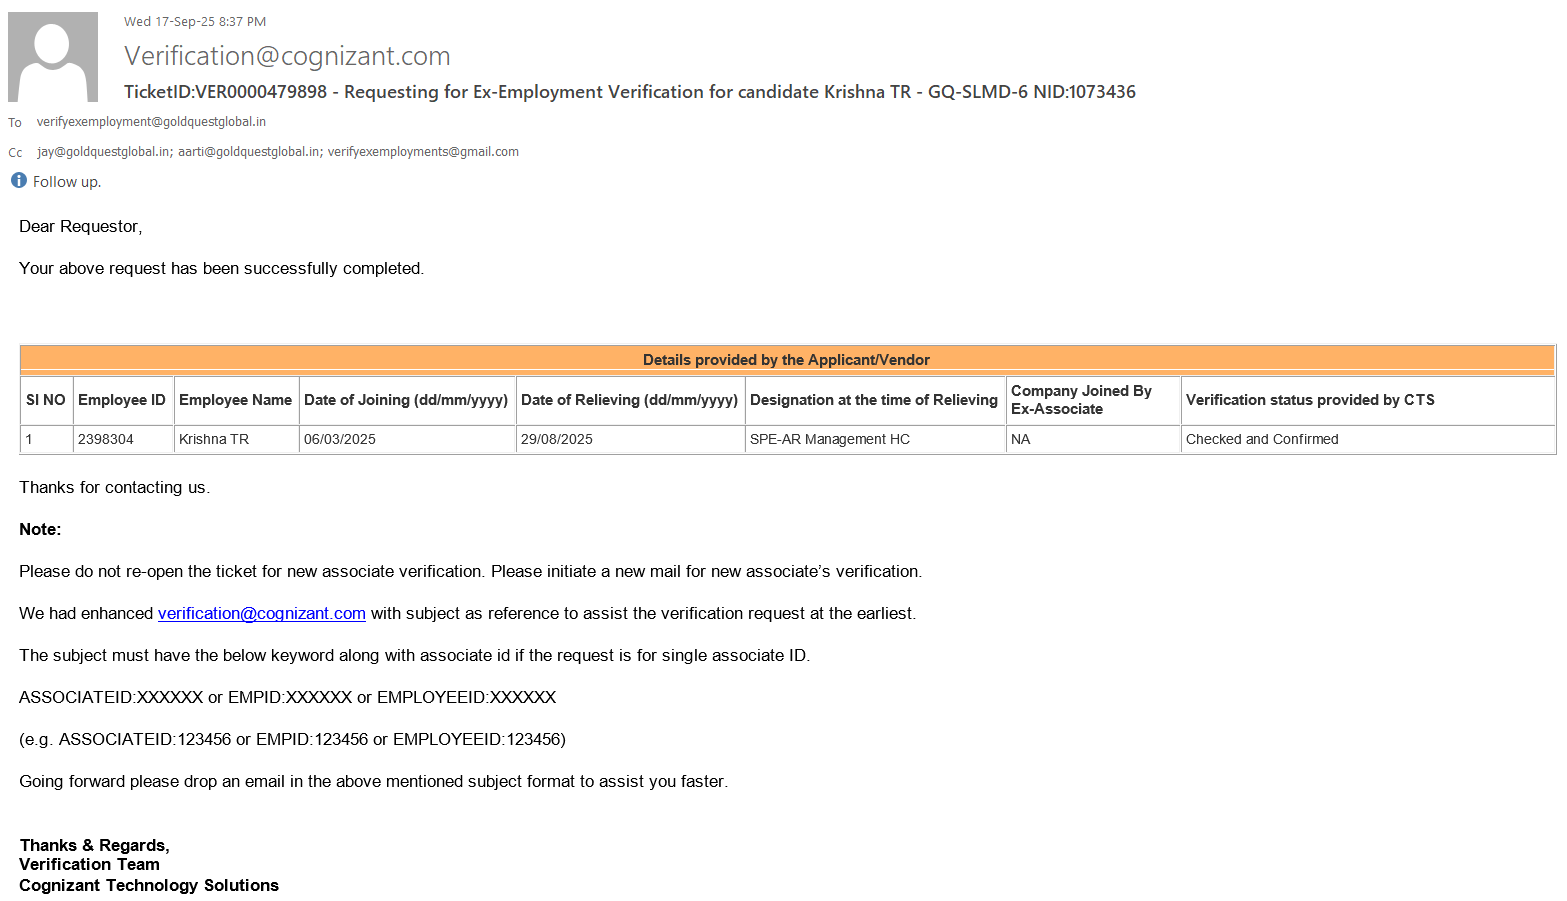
Task: Click the example line with ASSOCIATEID:123456
Action: pos(292,740)
